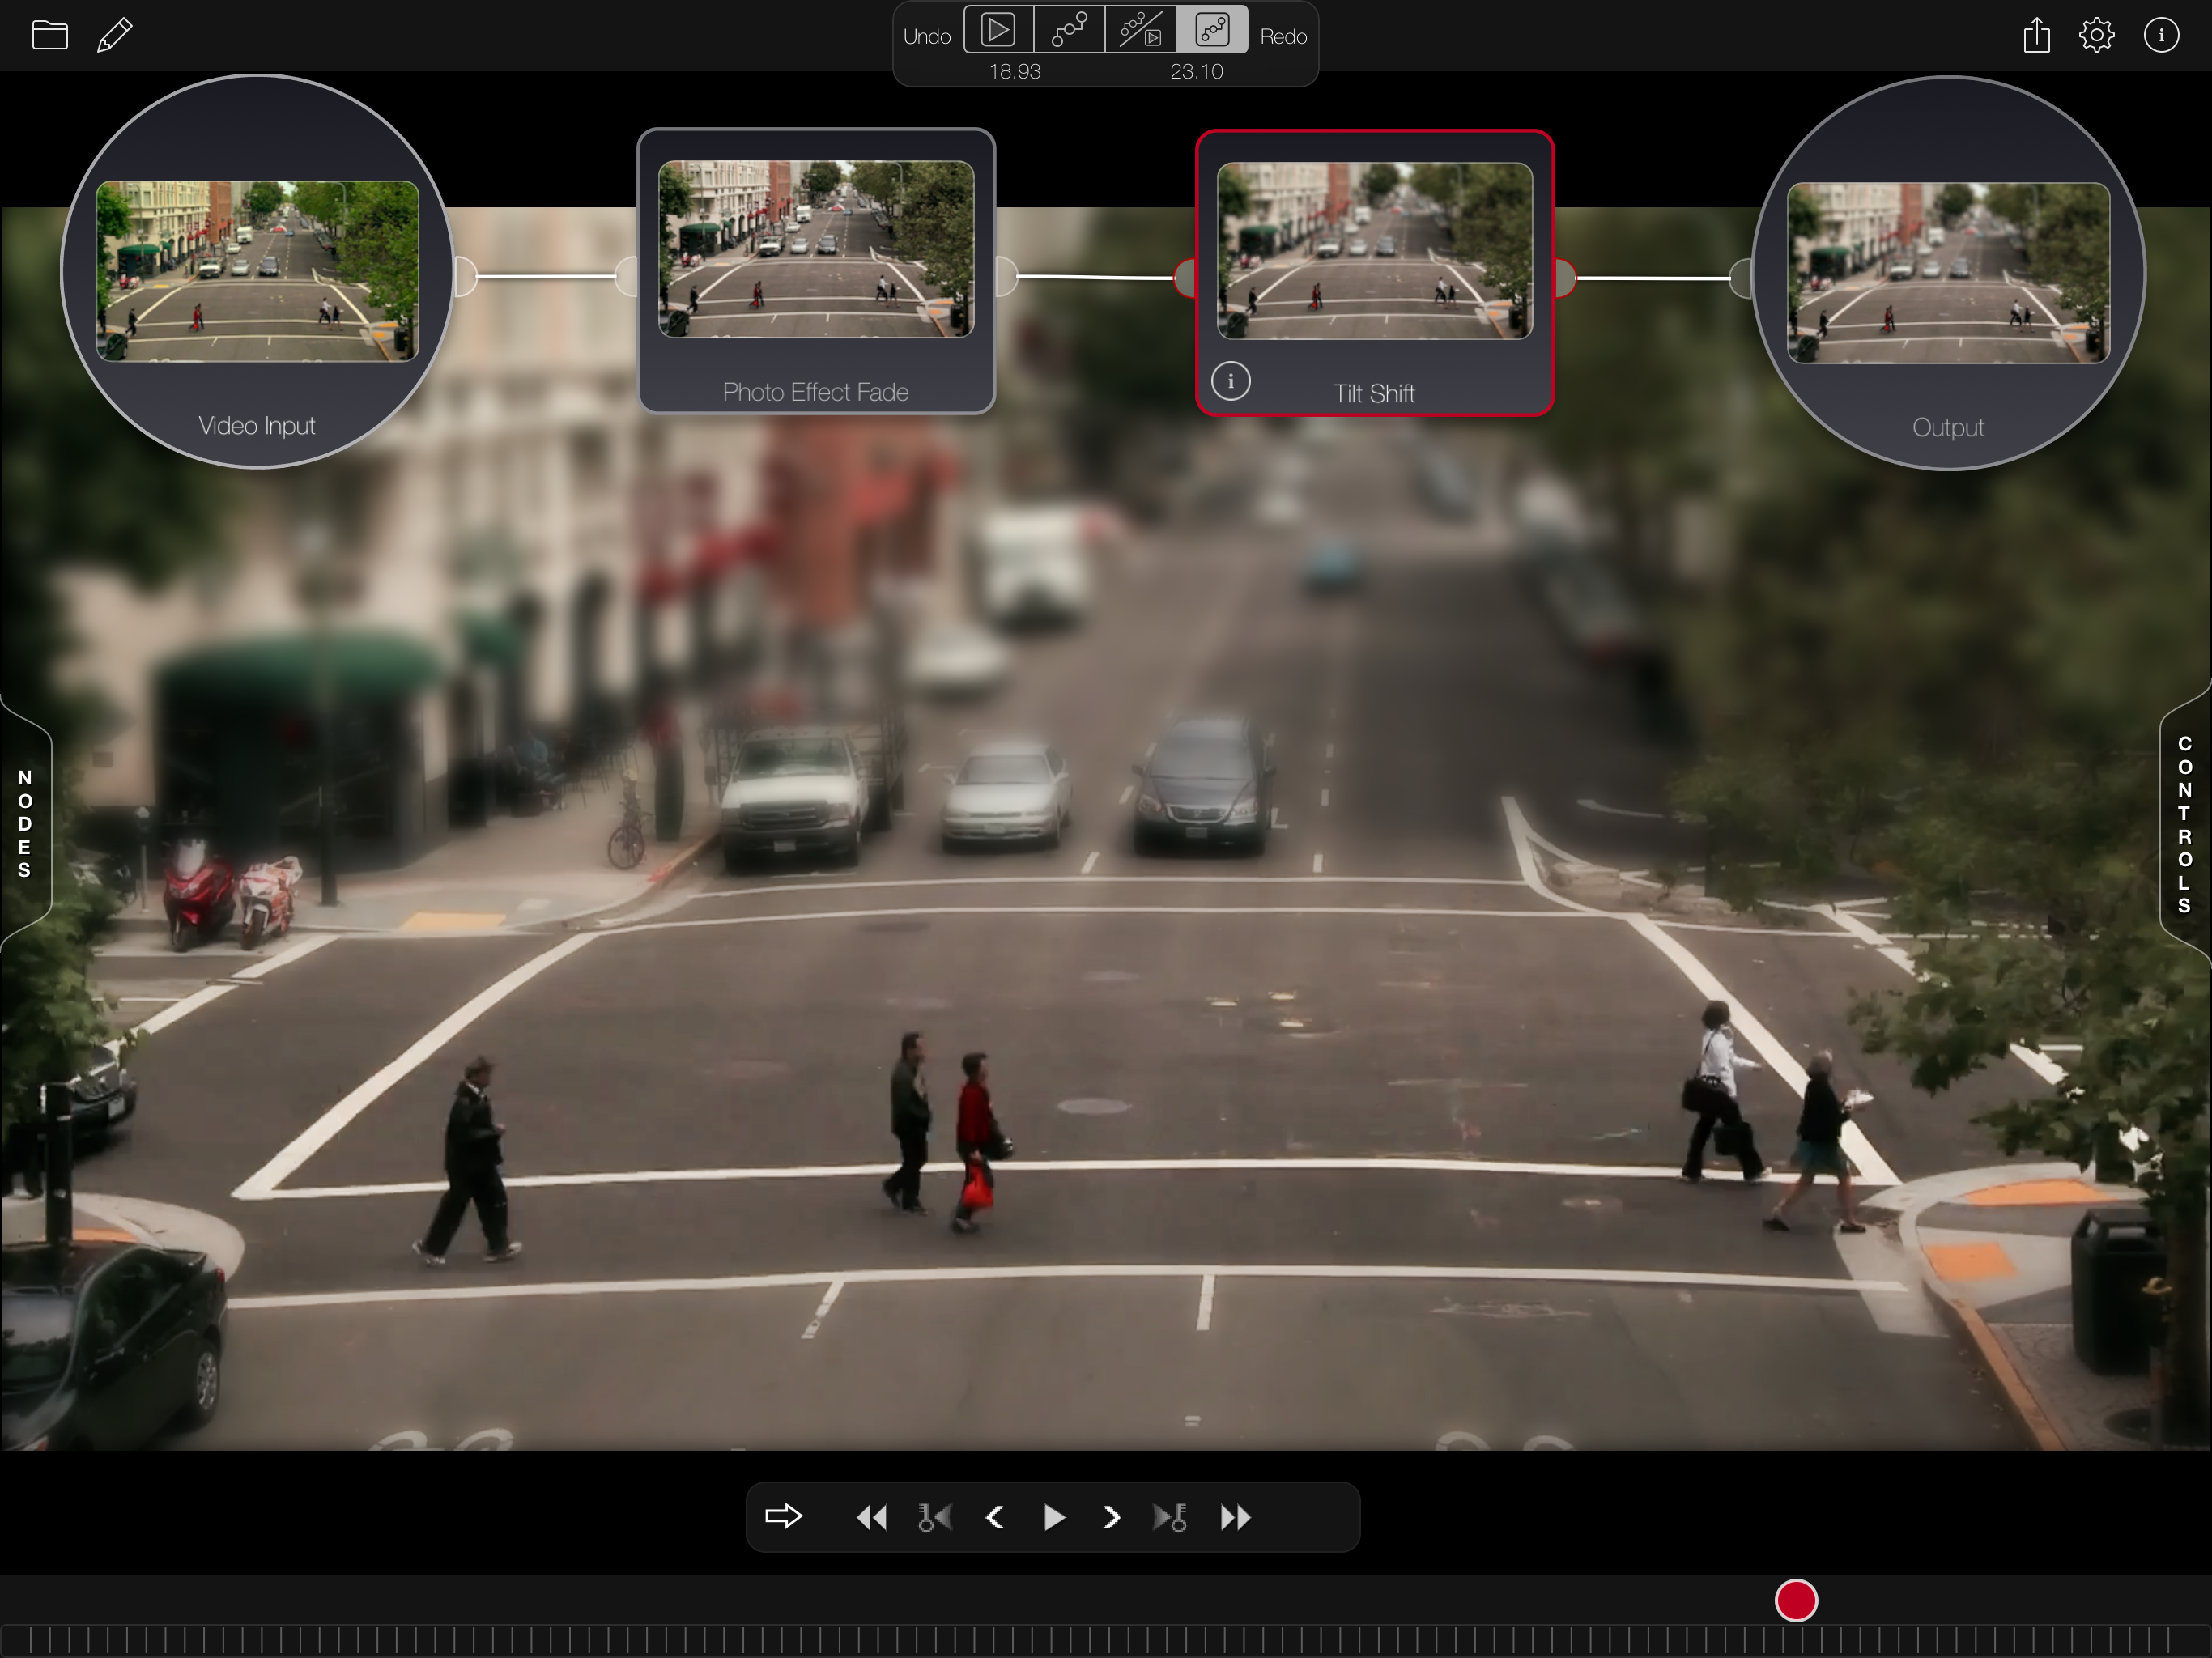Toggle the split nodes and video mode

point(1140,30)
